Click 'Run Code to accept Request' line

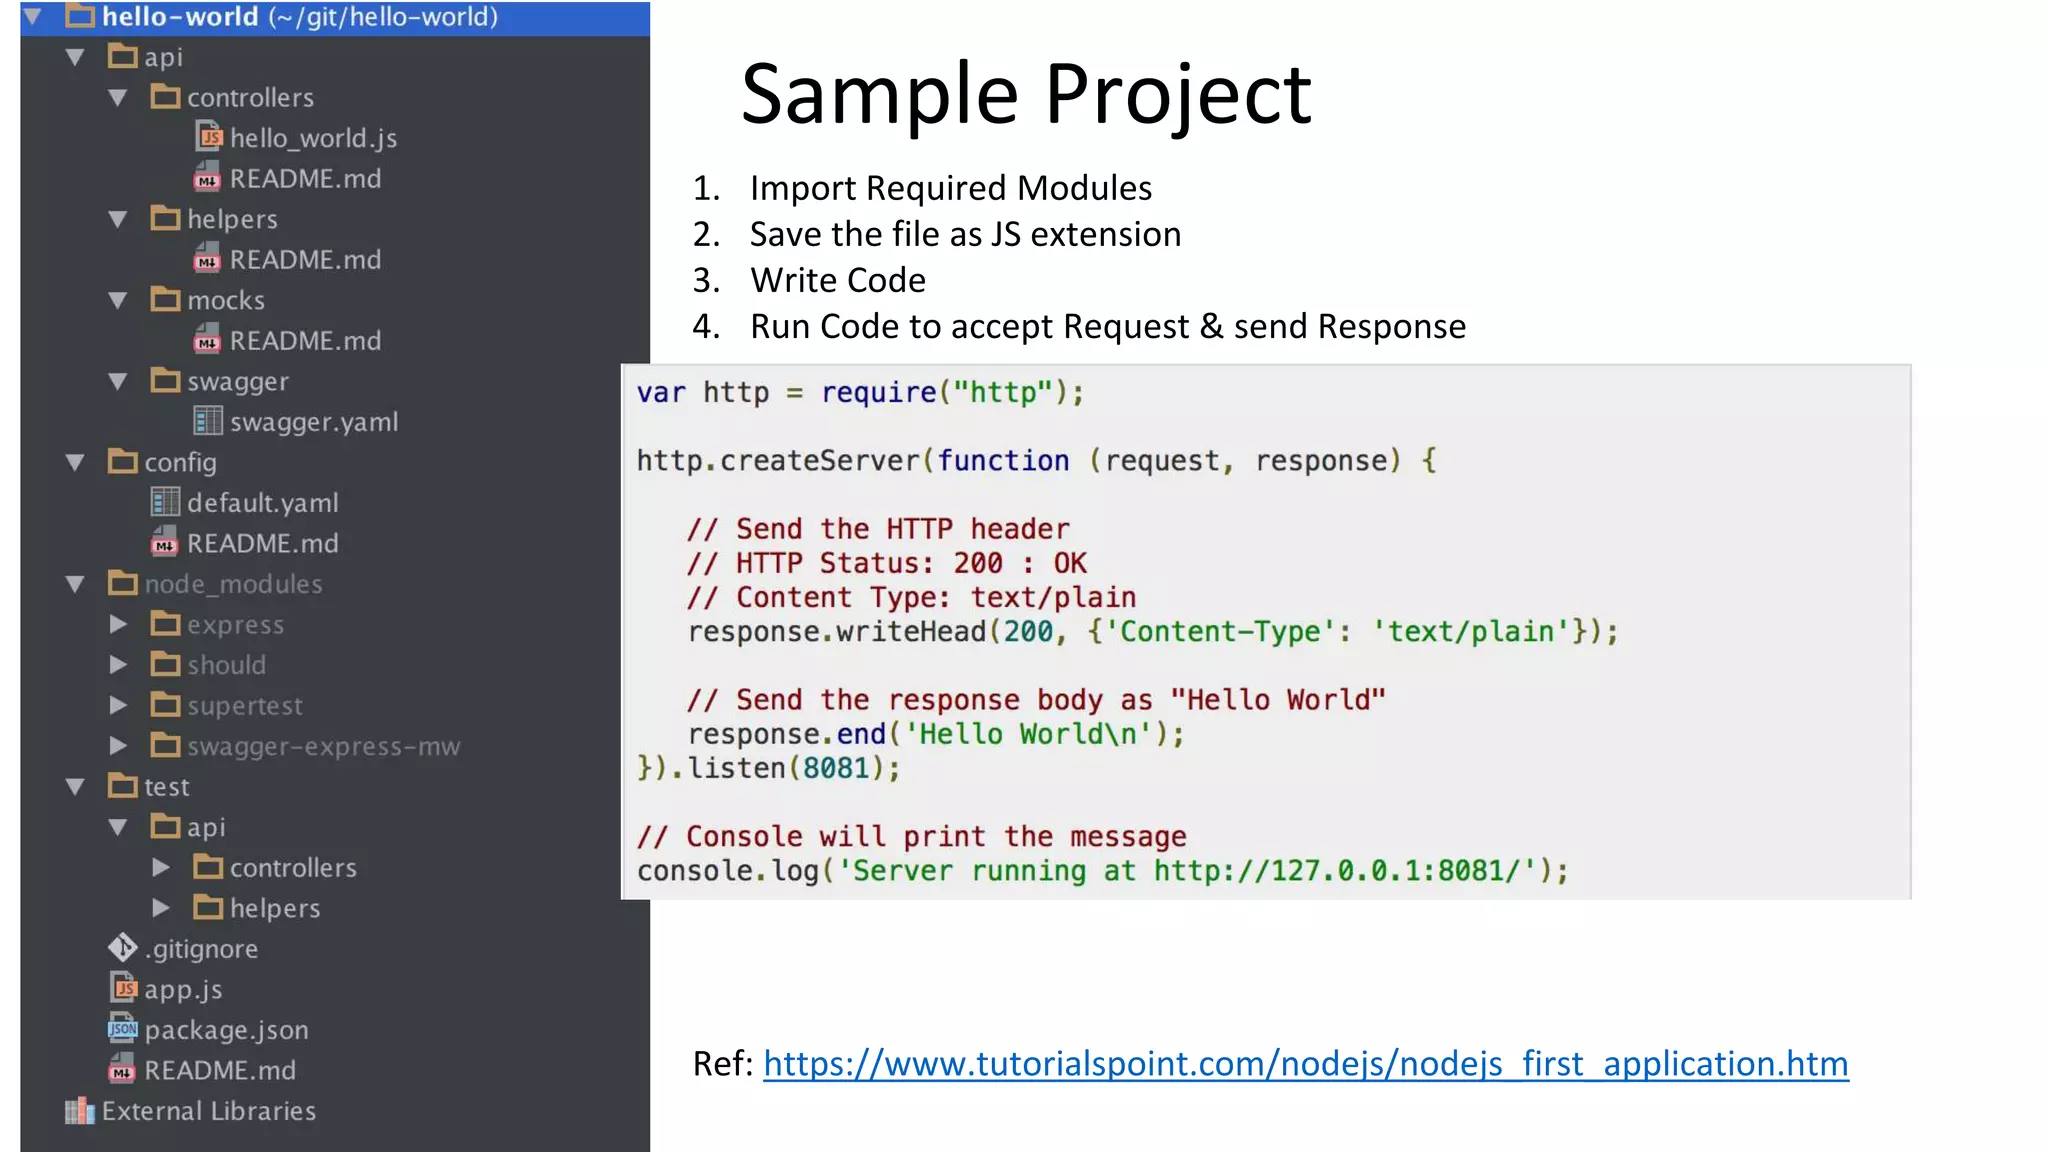point(1108,326)
